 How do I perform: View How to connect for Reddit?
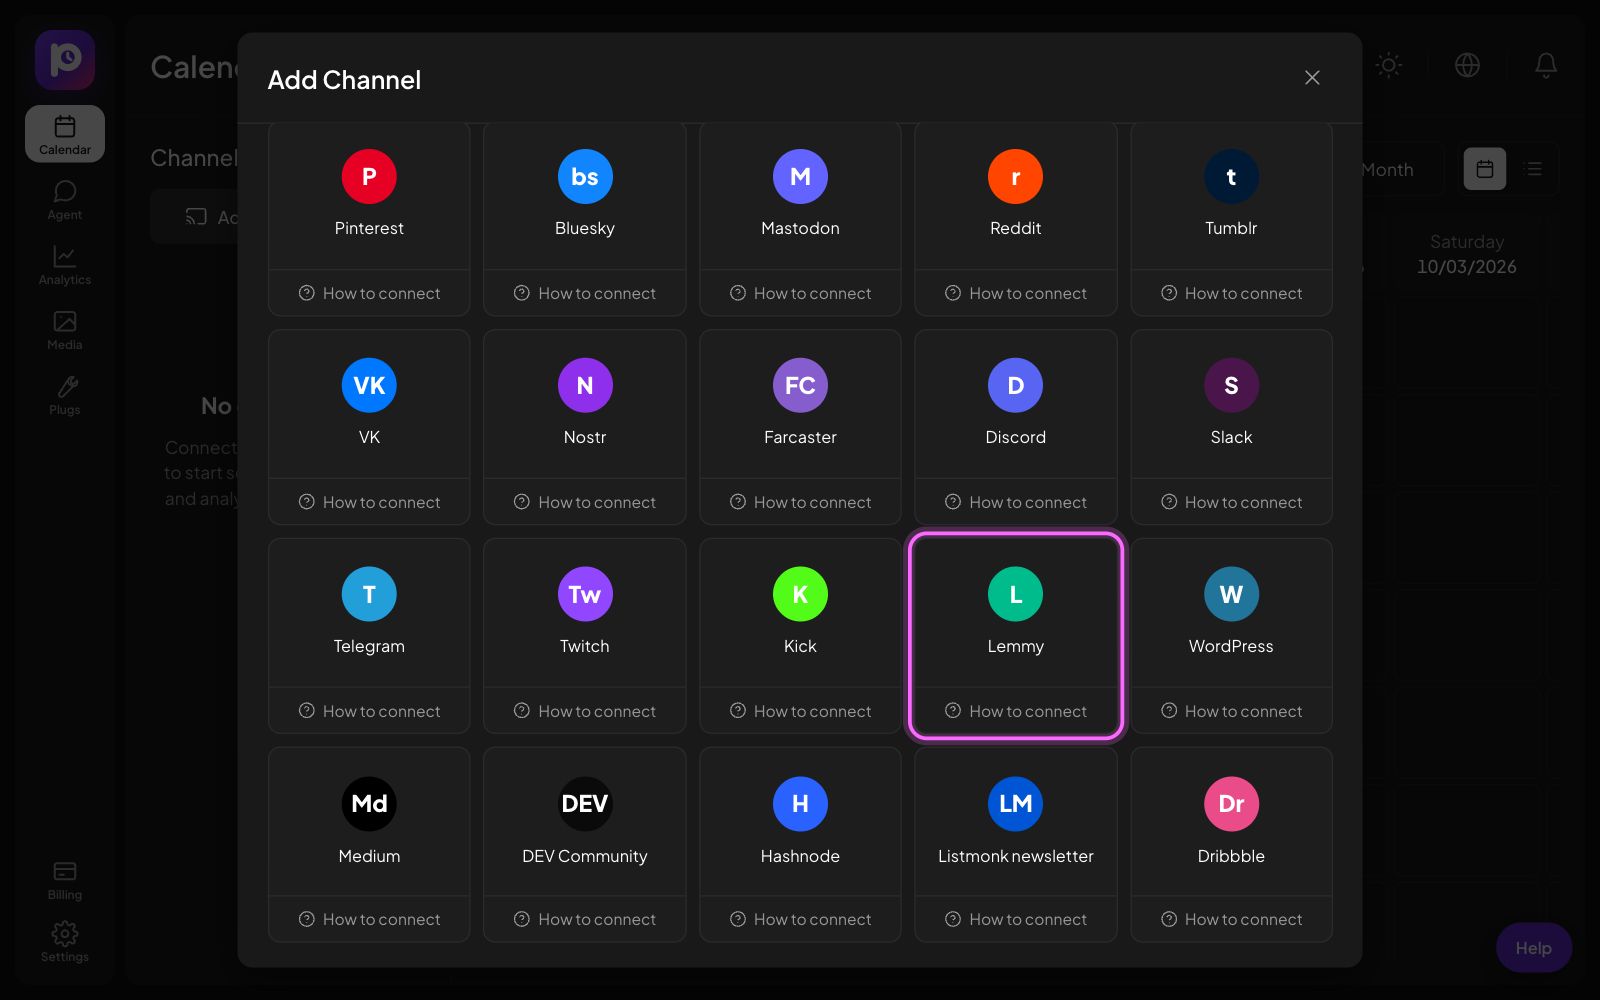pos(1015,293)
